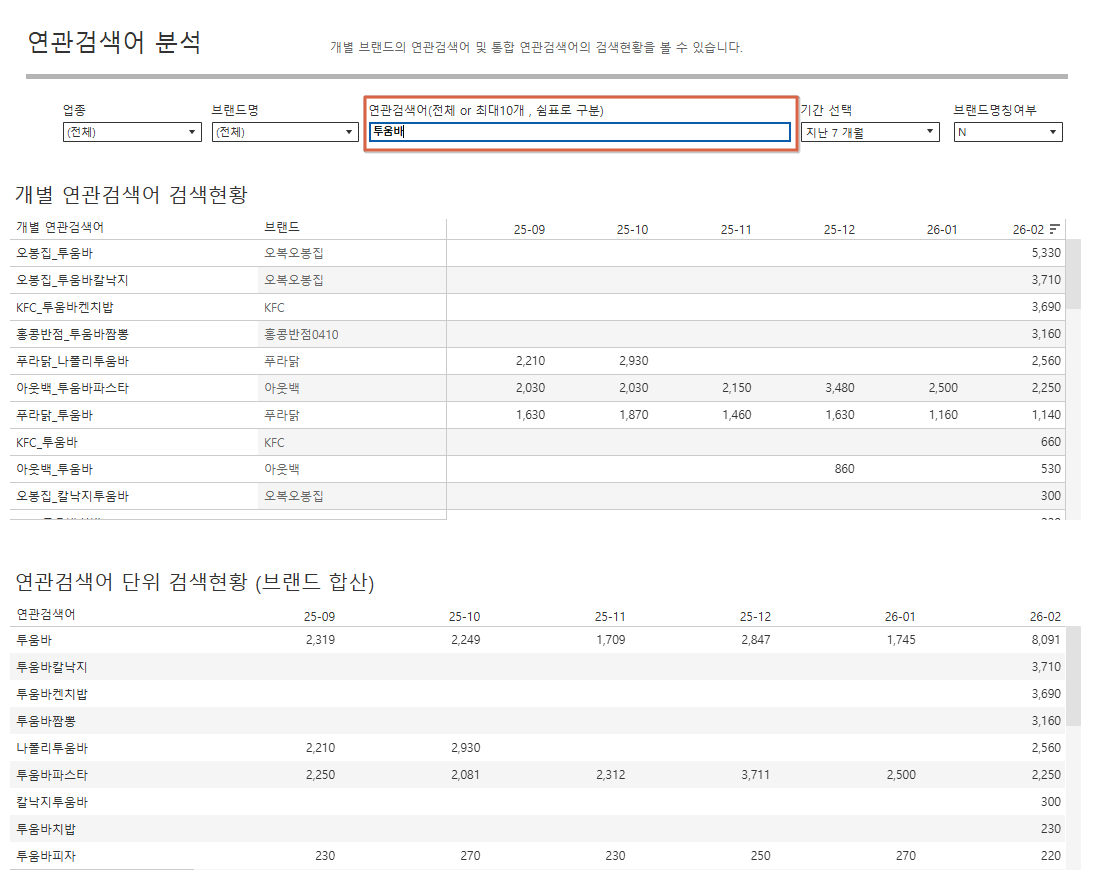Select the 푸라닭_나폴리투움바 row label
1095x880 pixels.
pos(72,361)
